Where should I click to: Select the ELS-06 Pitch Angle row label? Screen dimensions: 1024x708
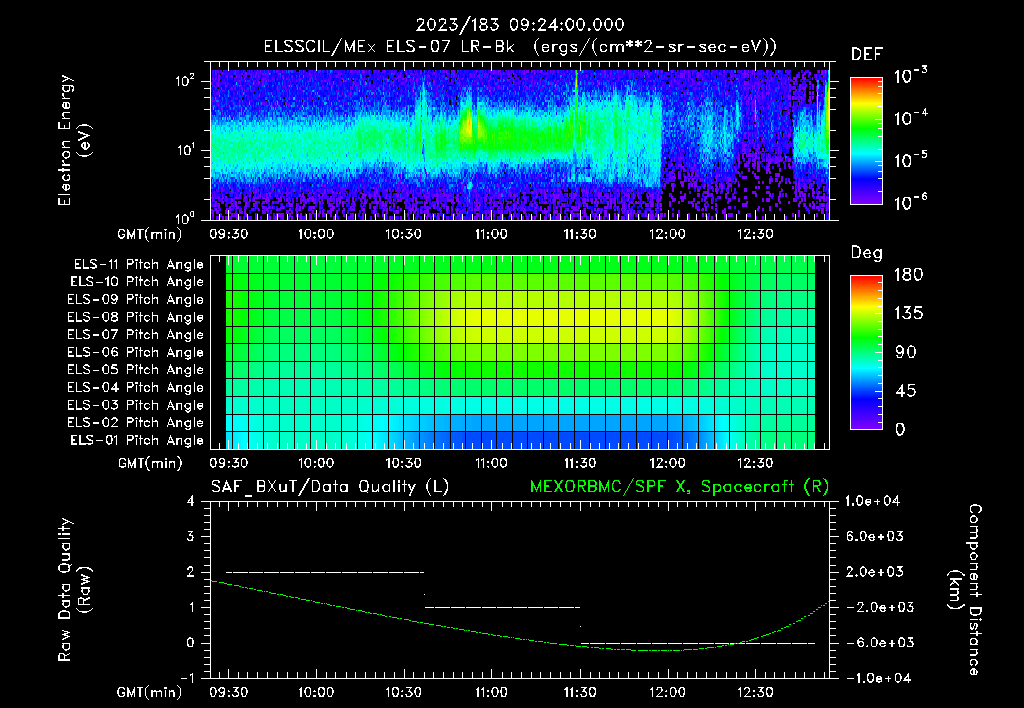point(136,352)
